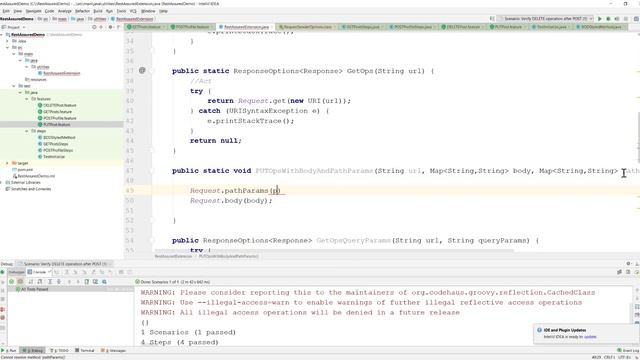This screenshot has height=360, width=640.
Task: Open the Event Log button
Action: 628,351
